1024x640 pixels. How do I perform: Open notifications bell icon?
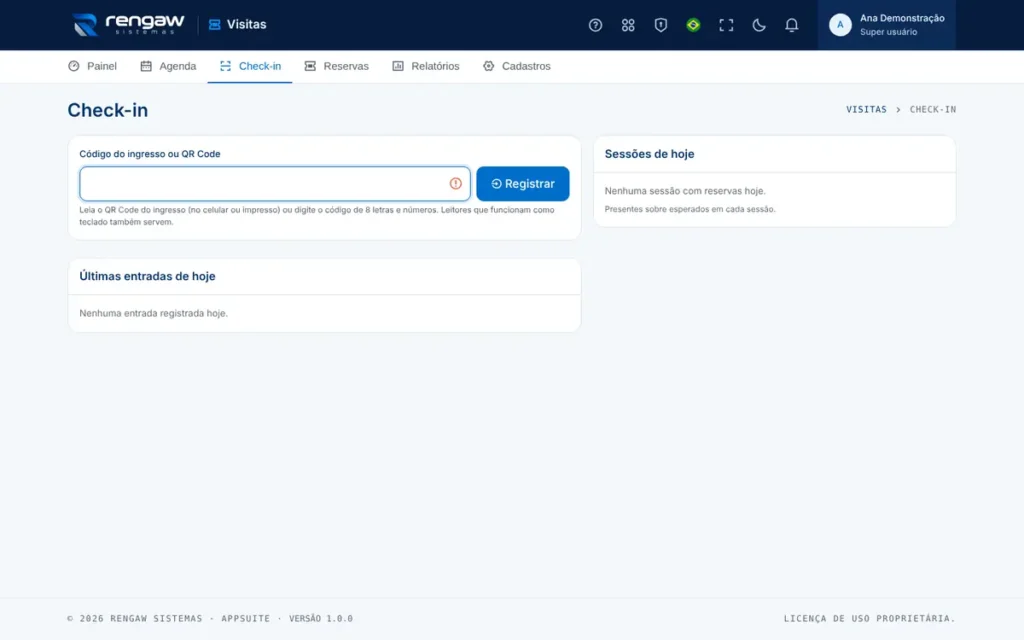click(791, 25)
